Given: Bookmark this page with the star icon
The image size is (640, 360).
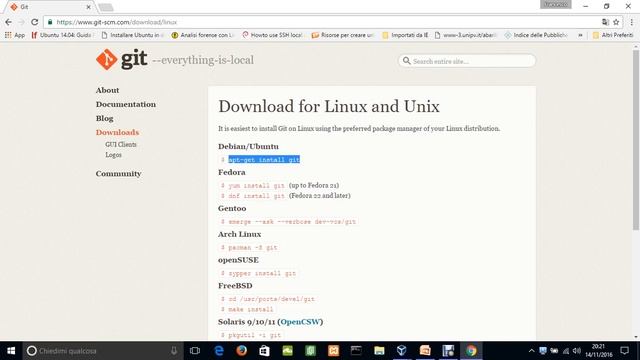Looking at the screenshot, I should pos(616,22).
